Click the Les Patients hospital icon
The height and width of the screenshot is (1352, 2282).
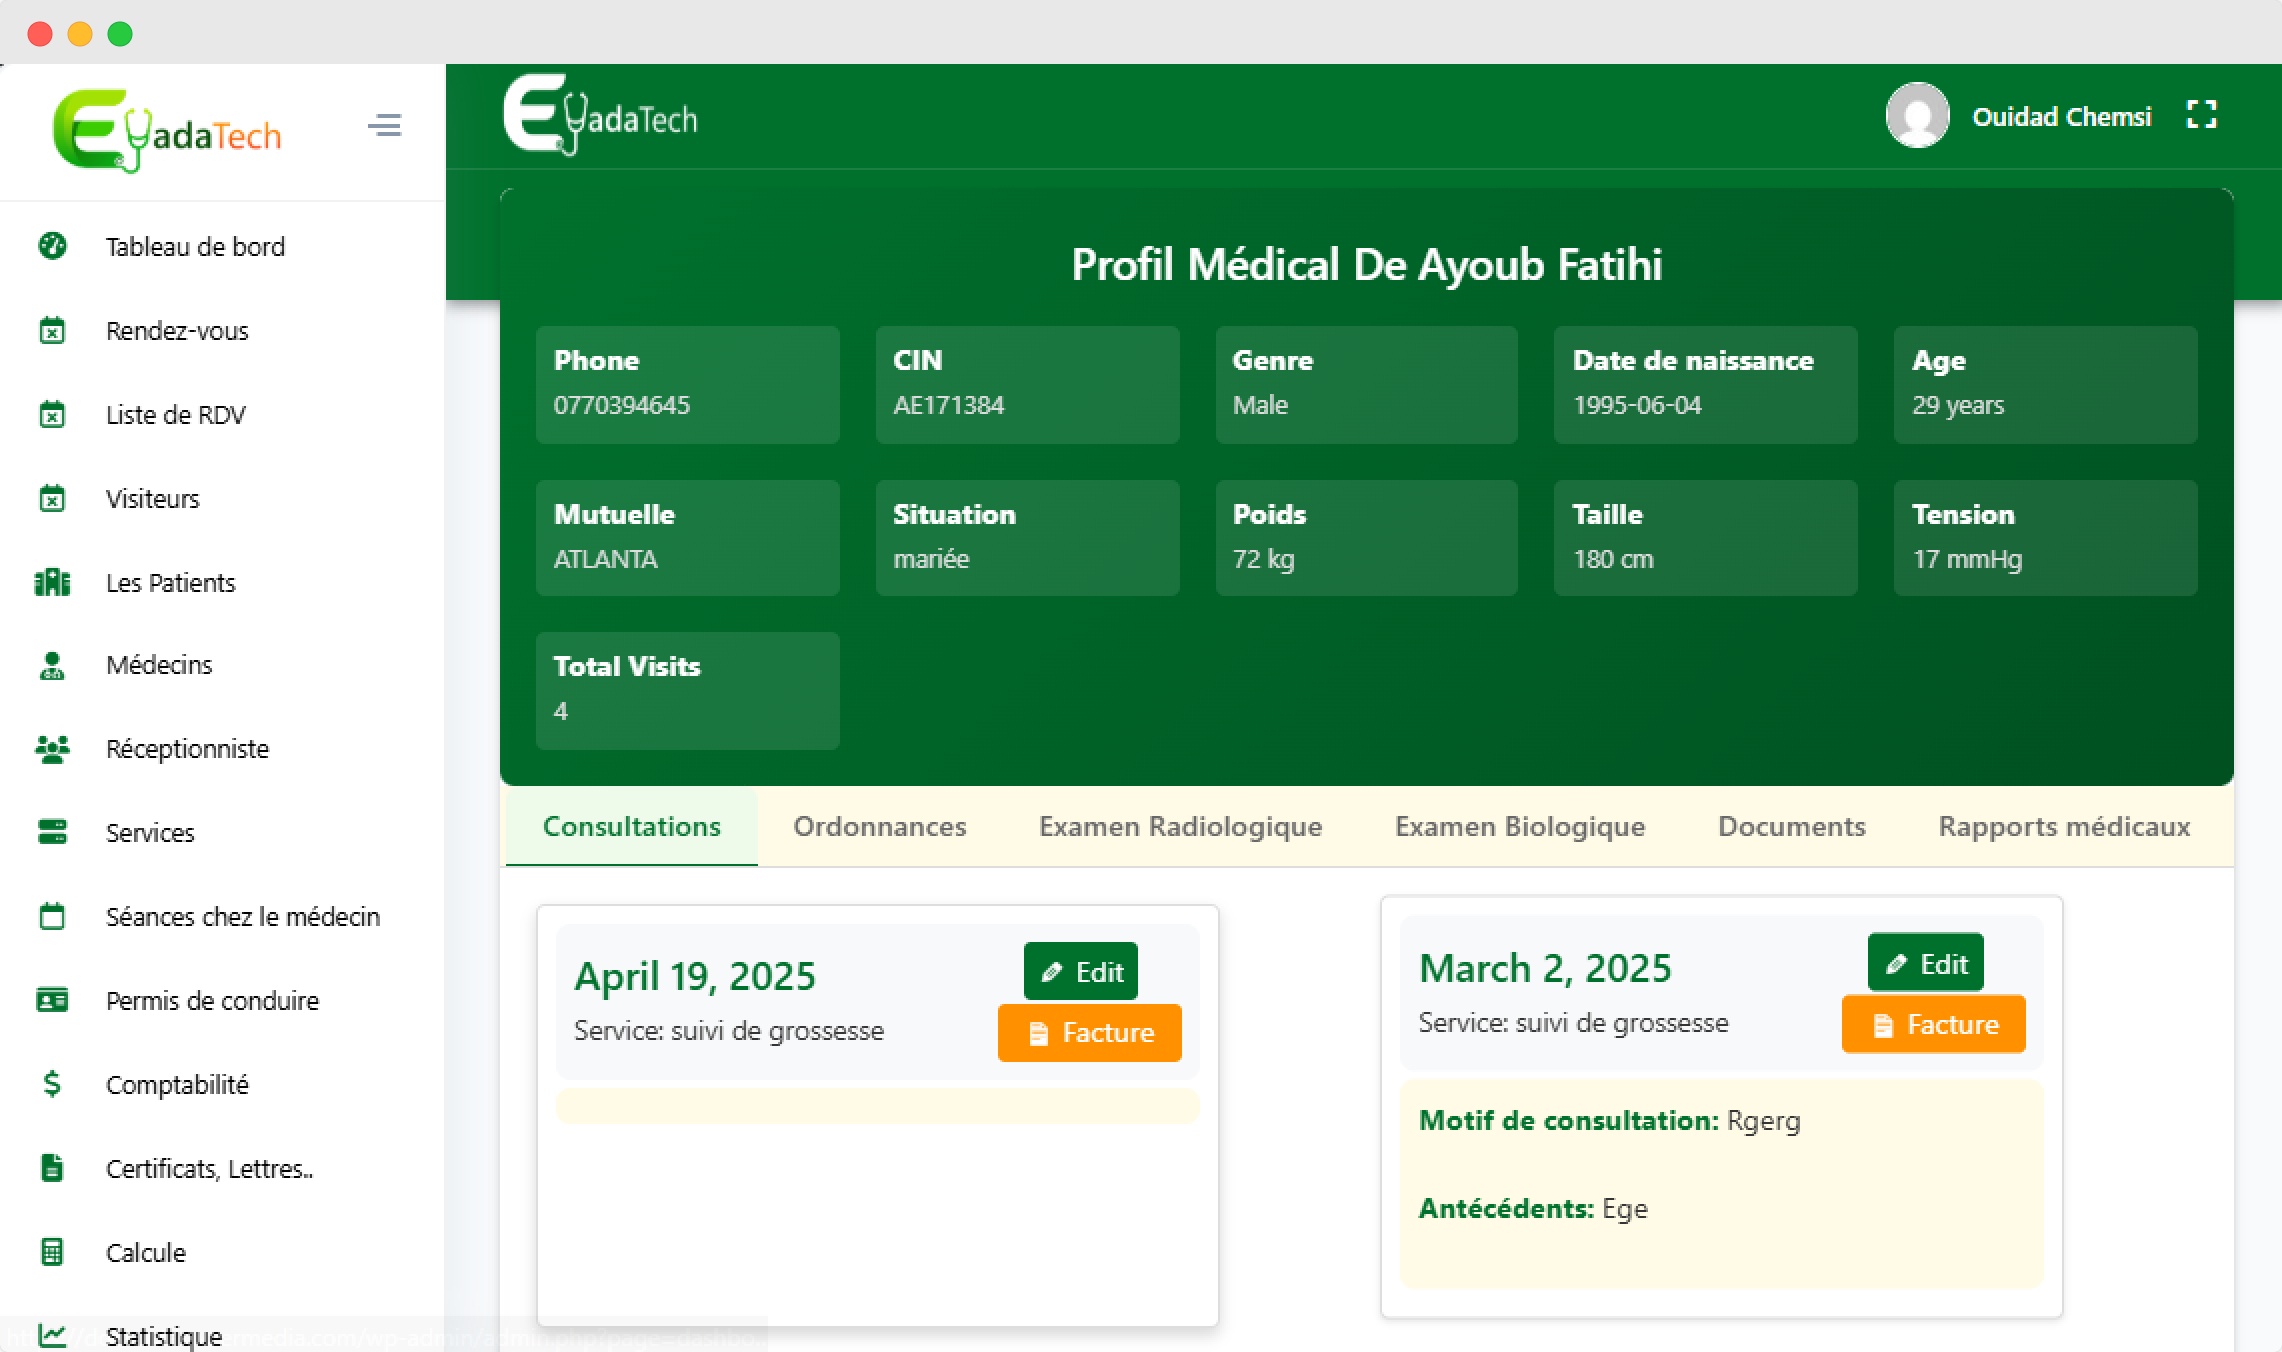pyautogui.click(x=52, y=582)
